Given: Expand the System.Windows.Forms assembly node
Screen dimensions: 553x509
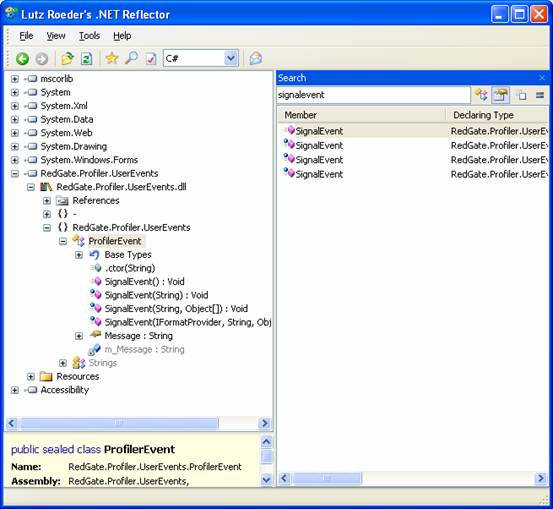Looking at the screenshot, I should point(15,160).
